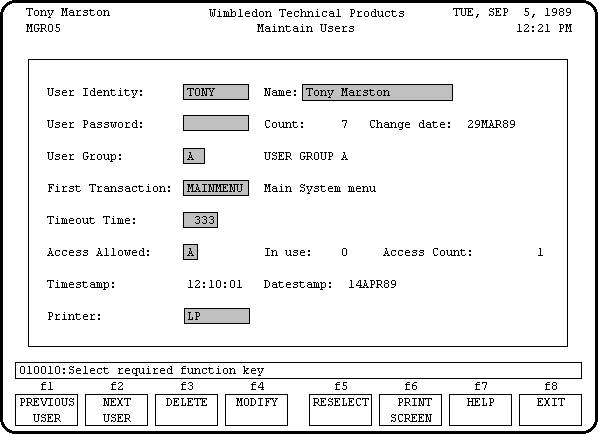Click the First Transaction field MAINMENU
Screen dimensions: 598x434
[x=216, y=188]
